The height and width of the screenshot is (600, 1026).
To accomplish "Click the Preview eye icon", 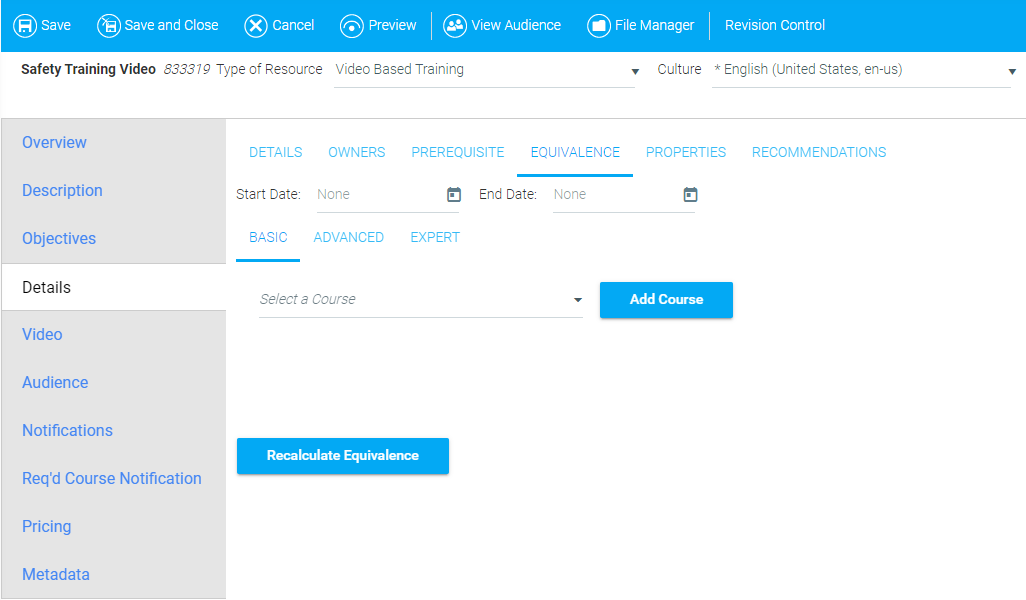I will tap(351, 26).
